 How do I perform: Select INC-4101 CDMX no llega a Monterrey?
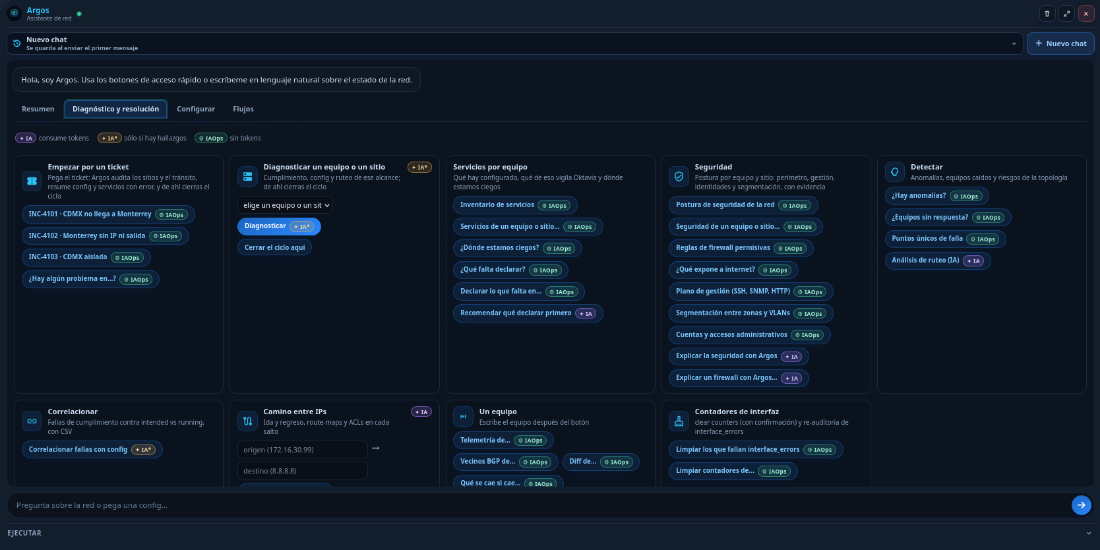click(x=108, y=214)
